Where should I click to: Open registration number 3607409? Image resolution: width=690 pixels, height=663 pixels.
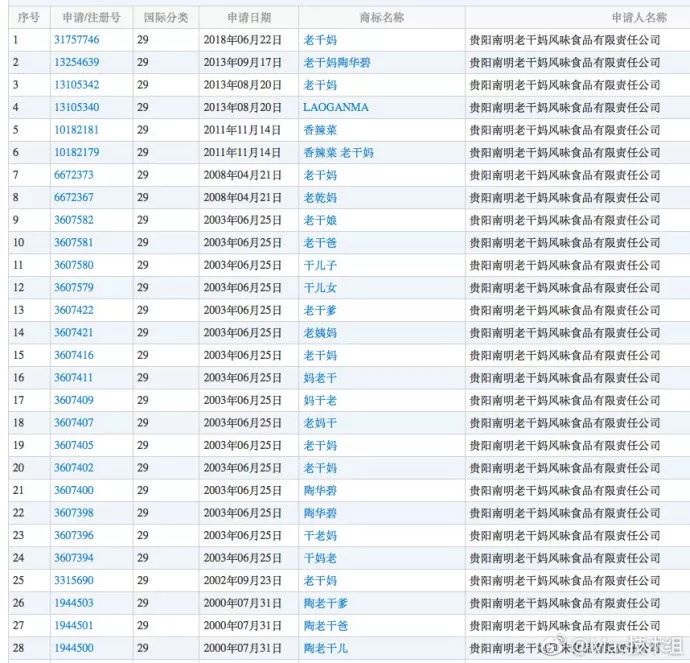[74, 400]
